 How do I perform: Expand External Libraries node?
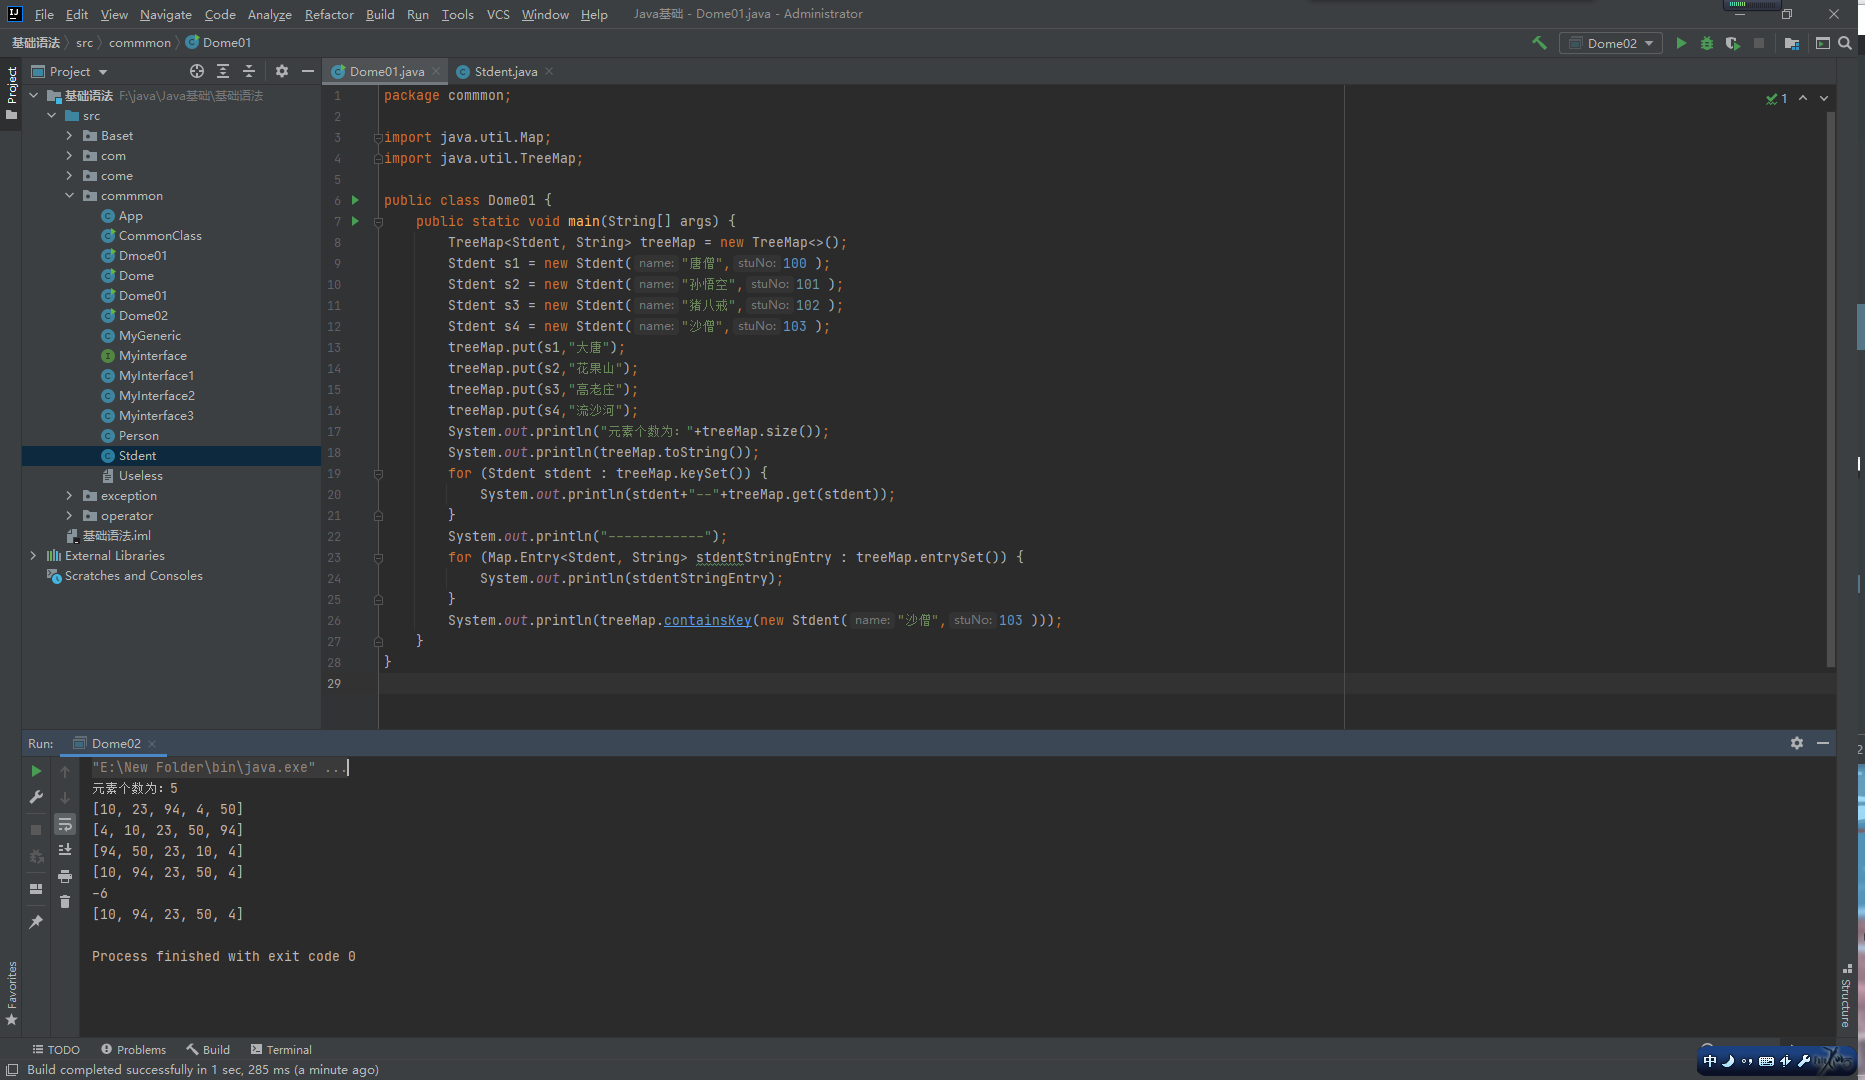pyautogui.click(x=33, y=556)
